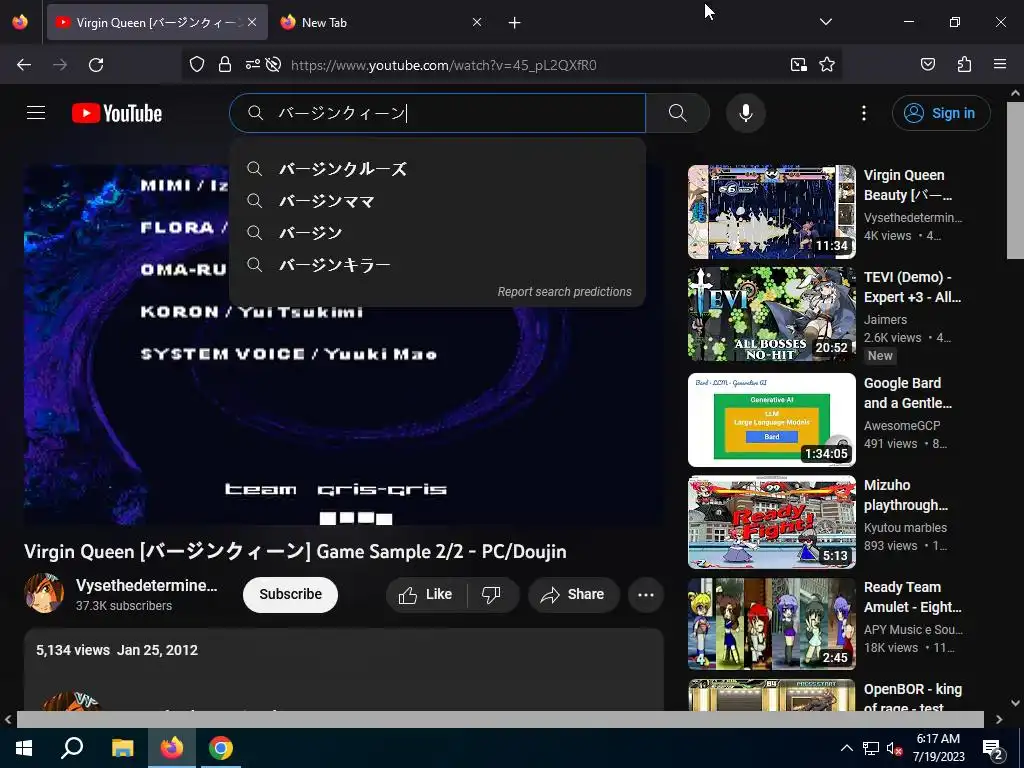Open Vysethedetermined channel avatar
This screenshot has height=768, width=1024.
point(44,593)
